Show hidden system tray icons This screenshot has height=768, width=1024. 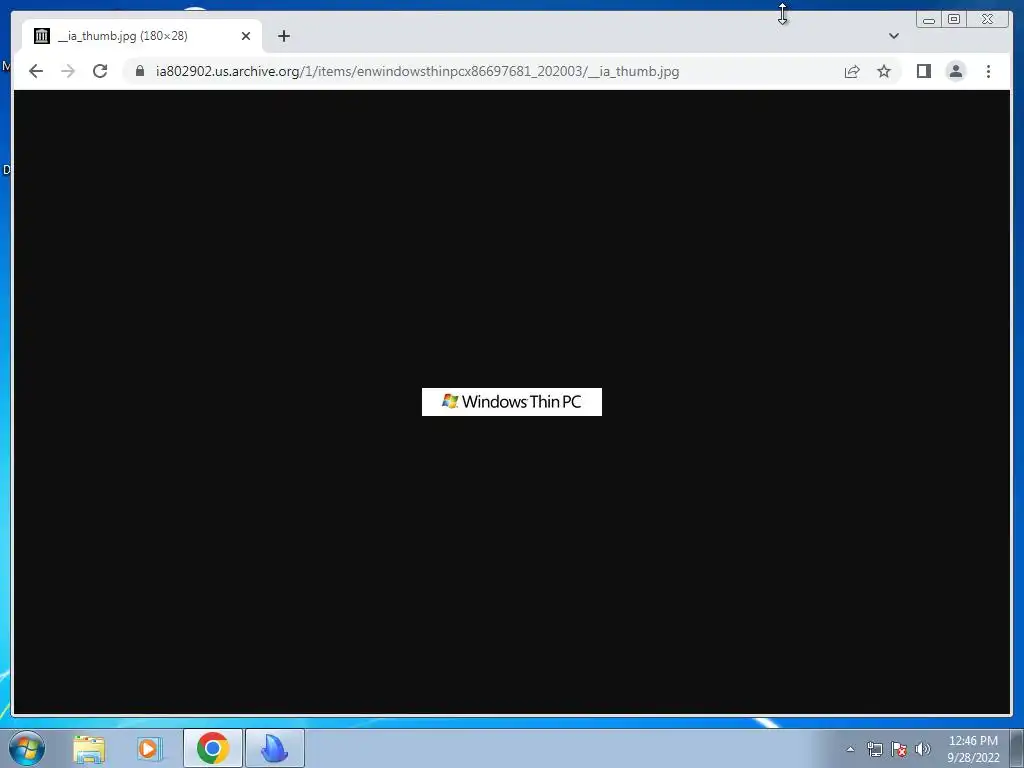click(x=850, y=749)
